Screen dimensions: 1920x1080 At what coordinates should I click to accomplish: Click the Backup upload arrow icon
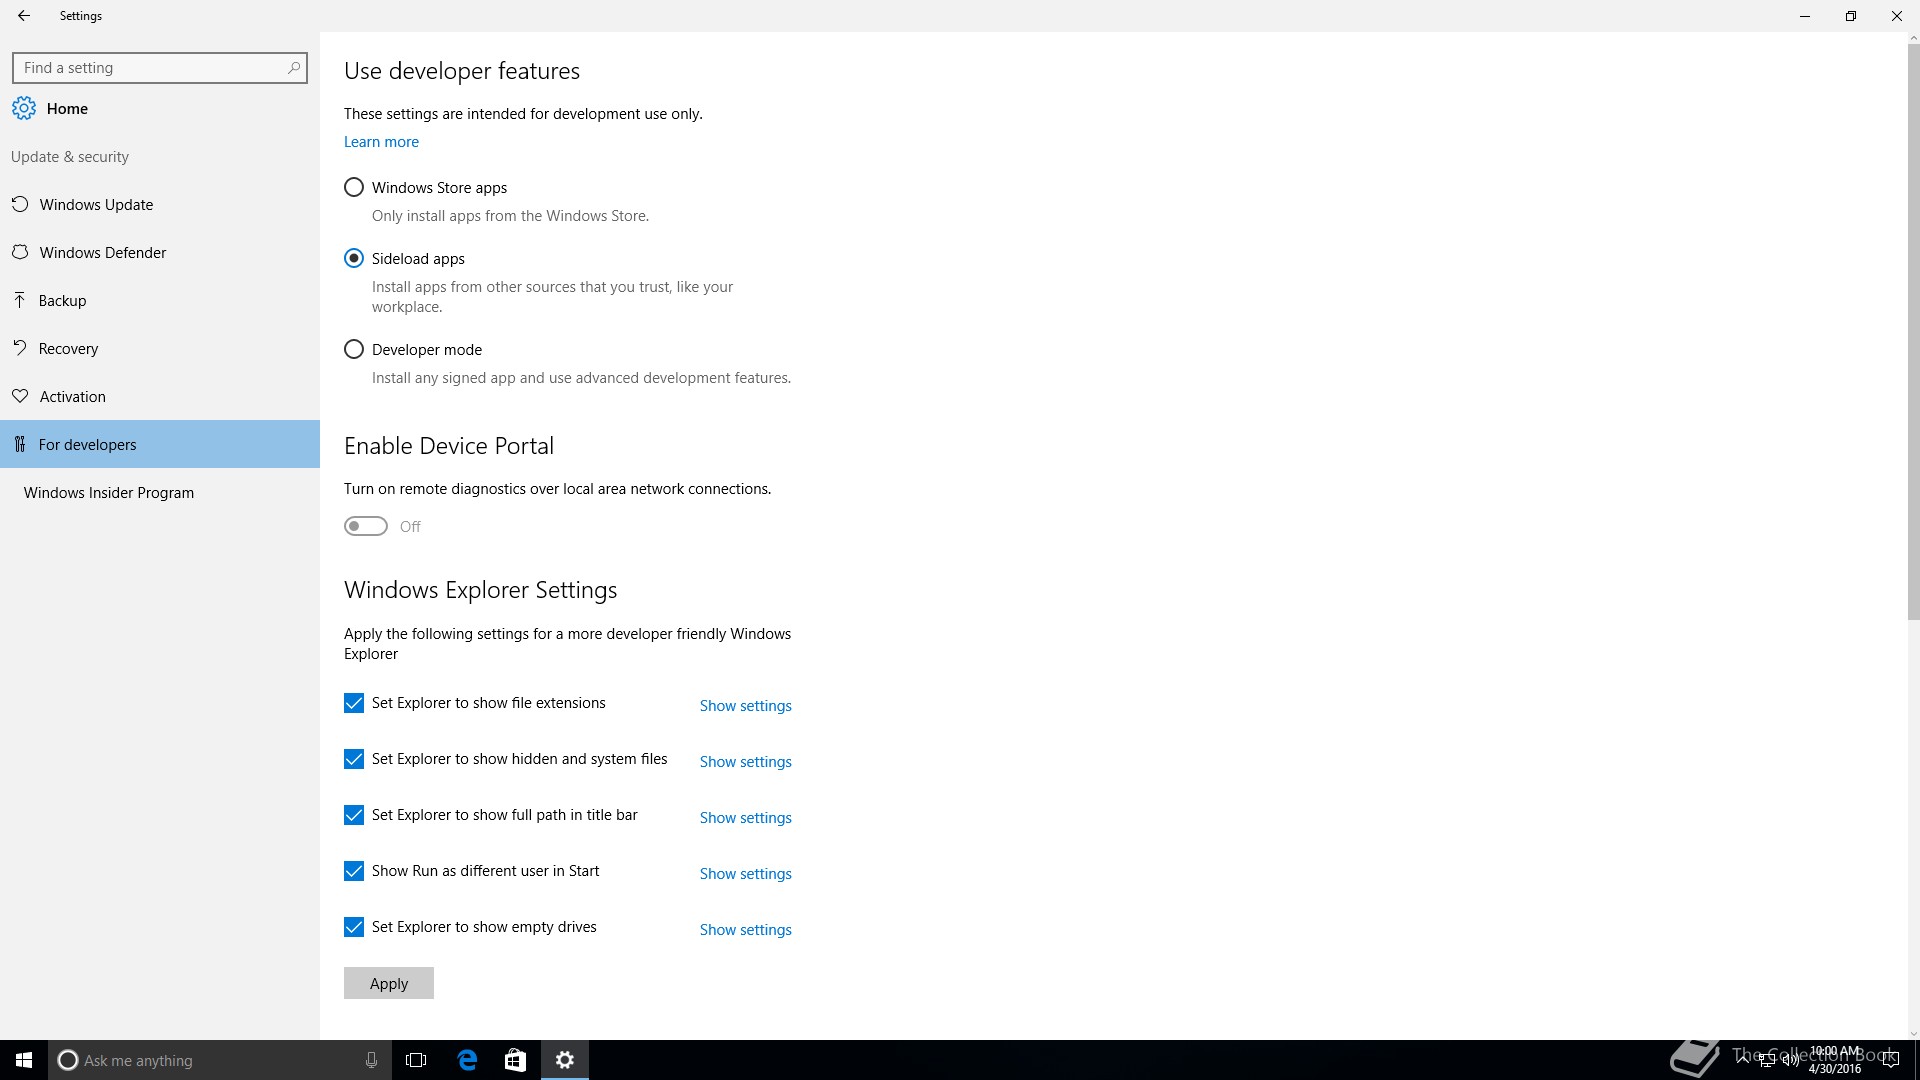[20, 300]
